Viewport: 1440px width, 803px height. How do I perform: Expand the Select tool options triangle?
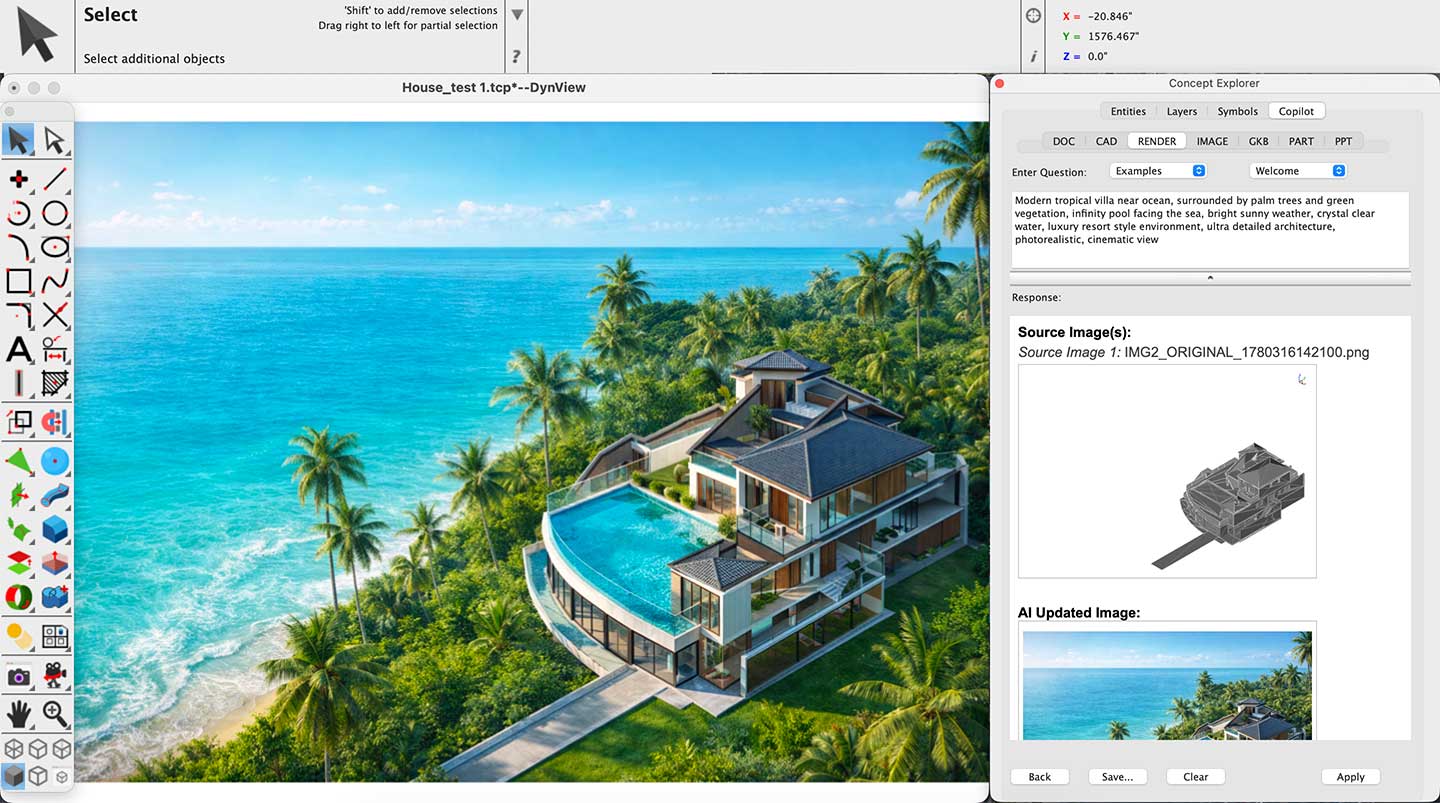coord(517,15)
